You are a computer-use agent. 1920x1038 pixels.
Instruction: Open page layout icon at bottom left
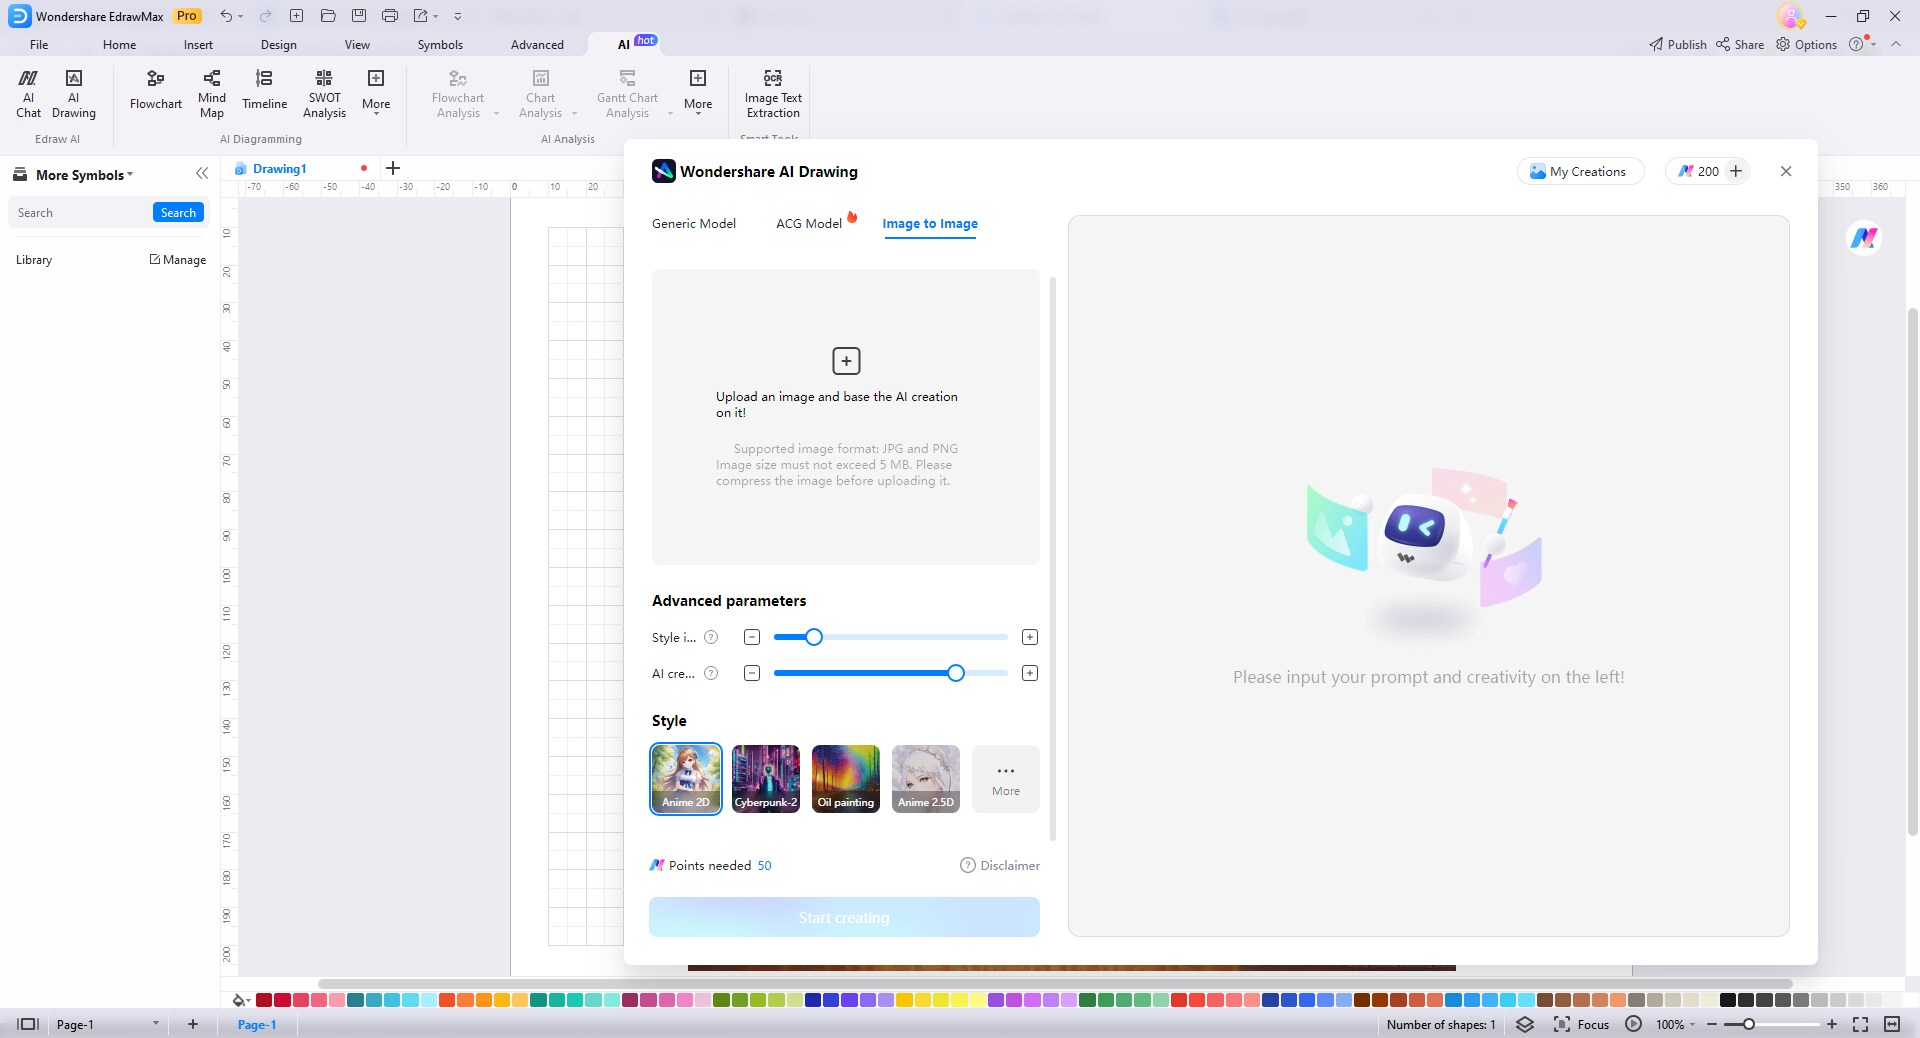pos(28,1024)
